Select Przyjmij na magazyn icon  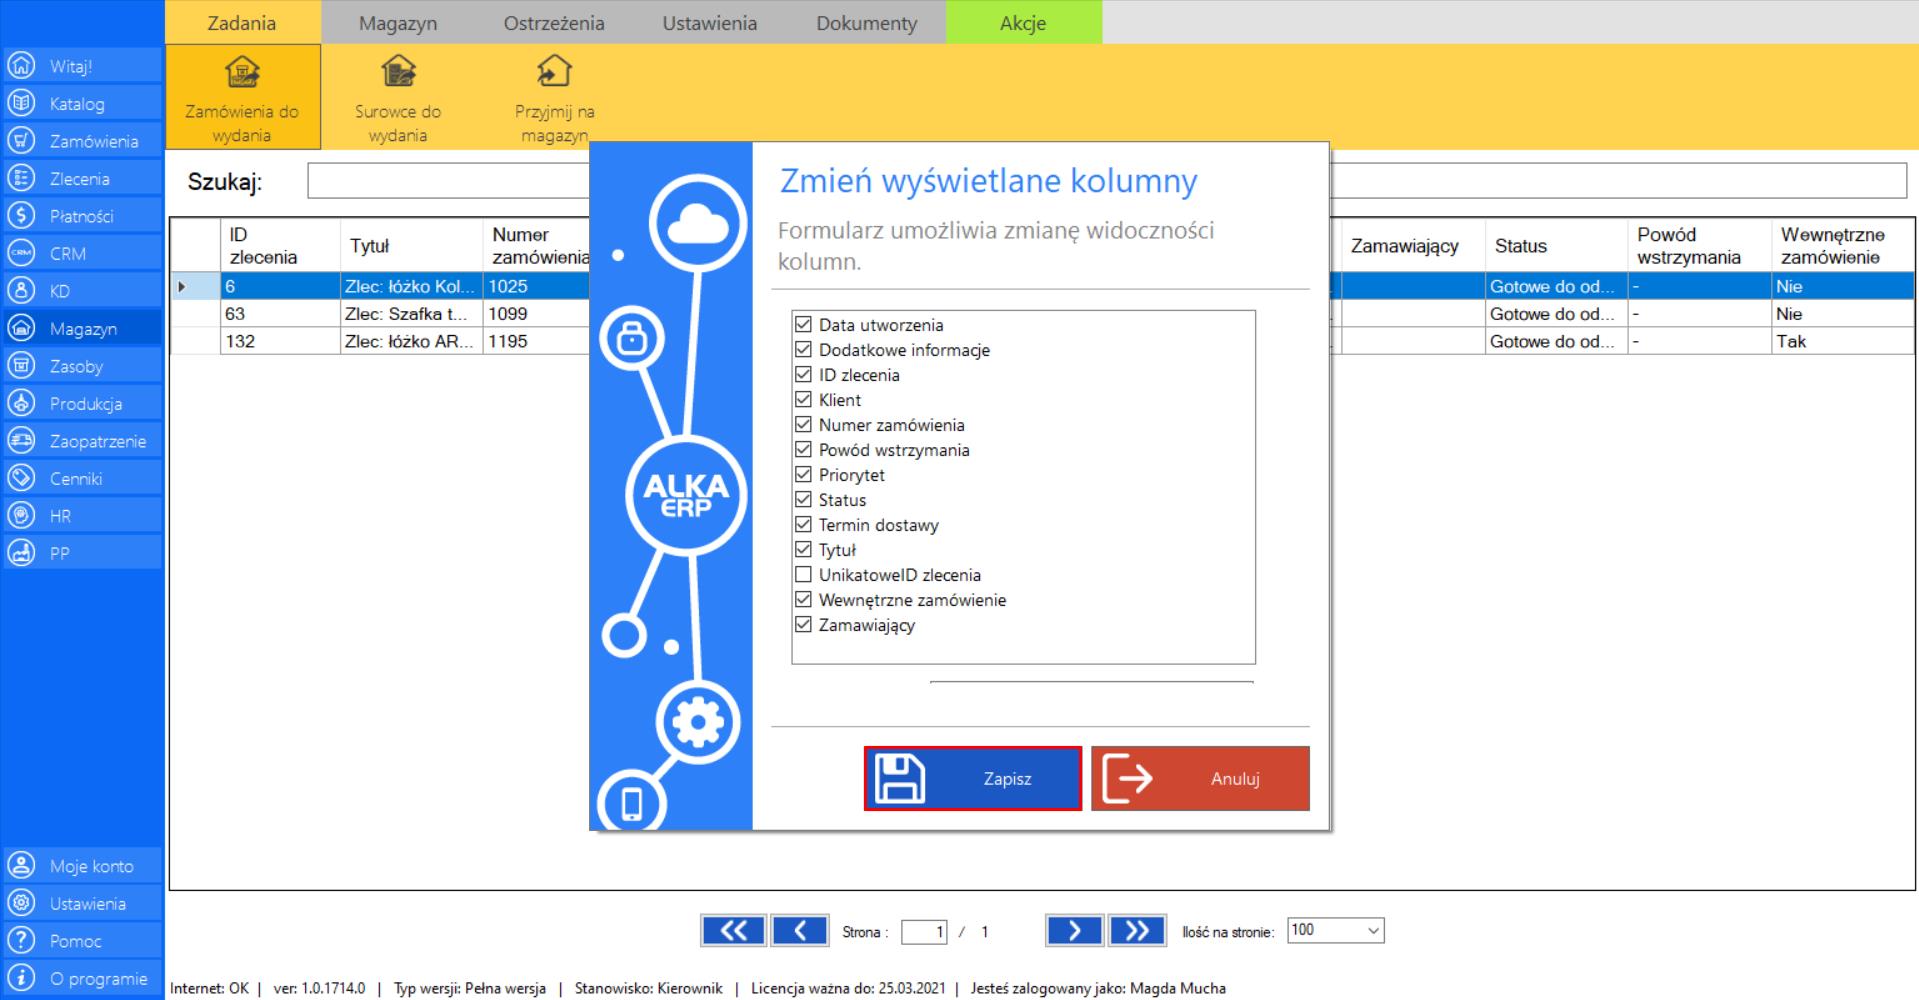(x=554, y=73)
